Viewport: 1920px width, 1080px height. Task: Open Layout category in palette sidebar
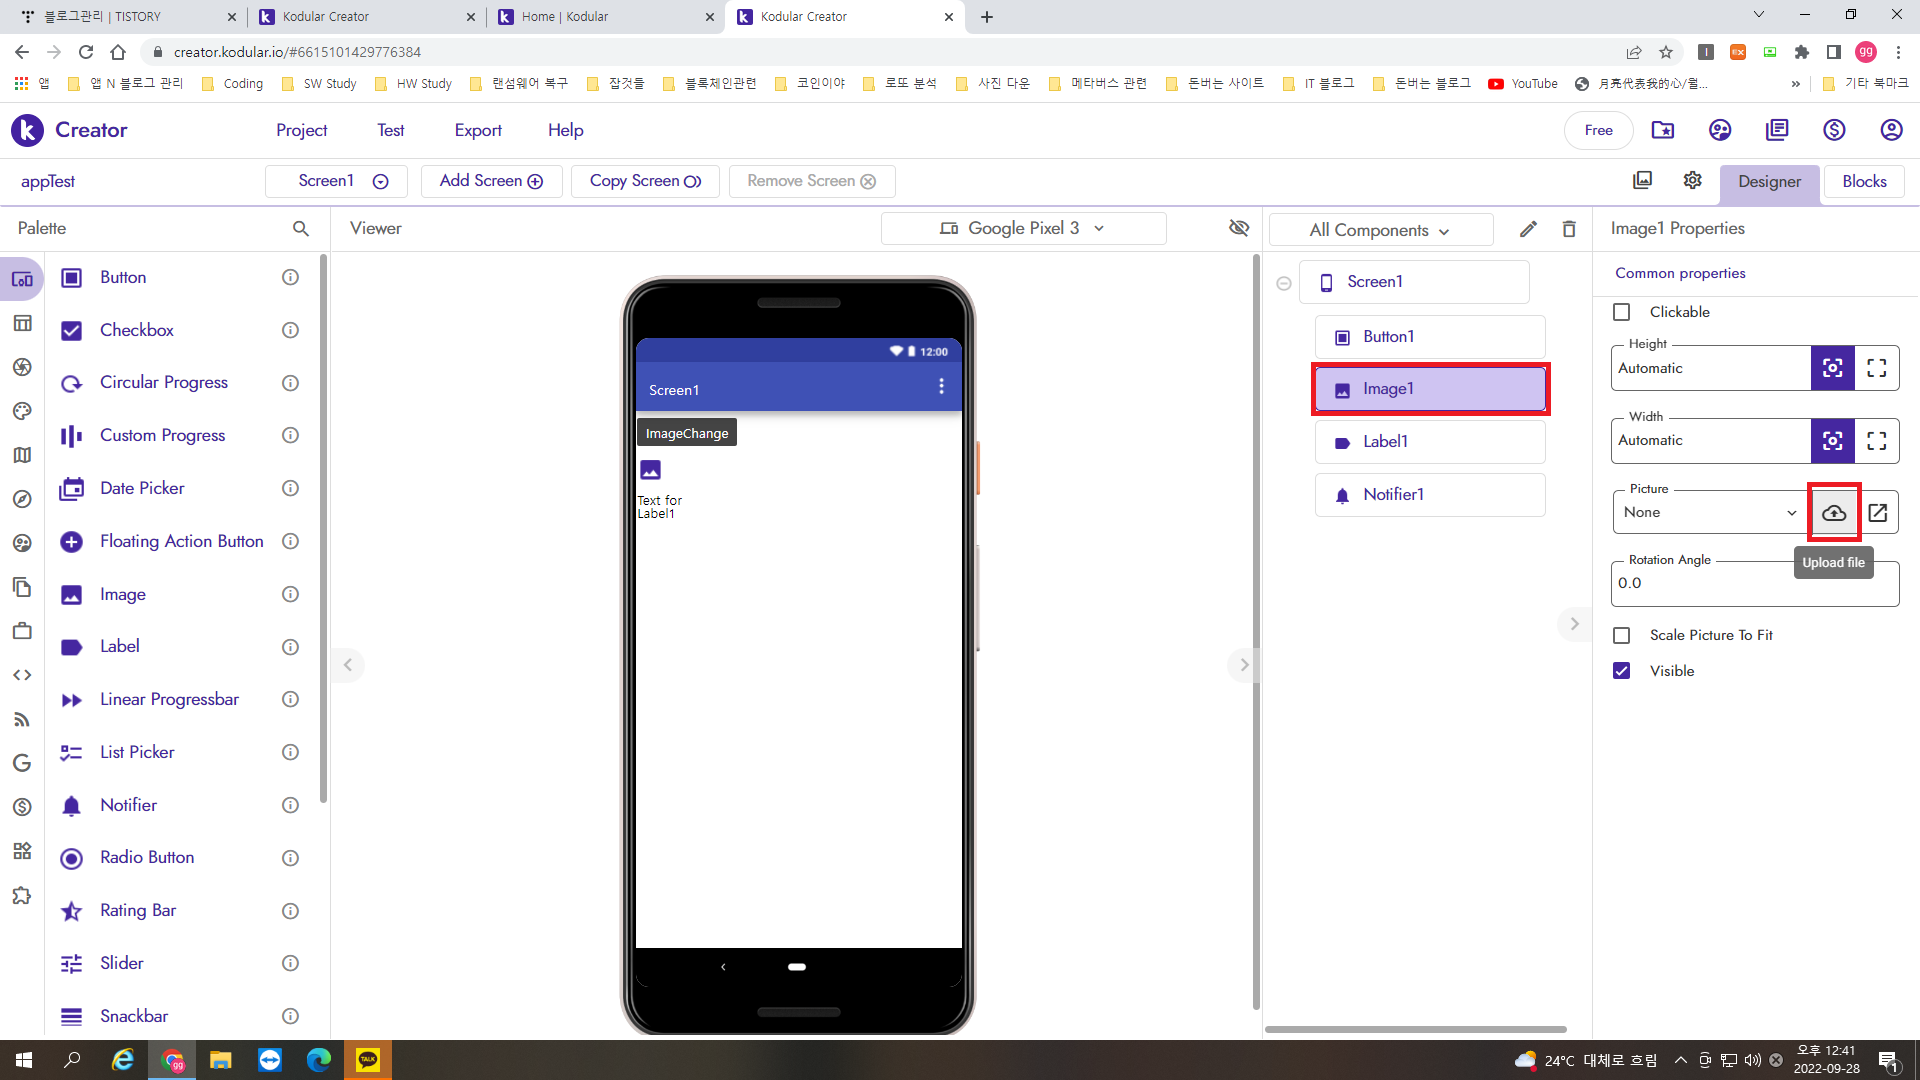tap(22, 323)
